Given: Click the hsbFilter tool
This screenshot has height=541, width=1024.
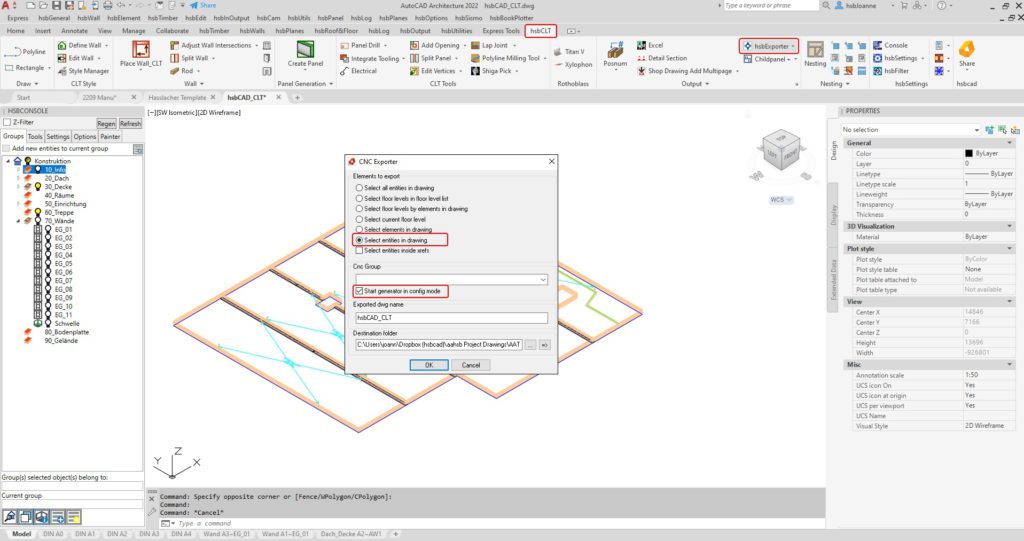Looking at the screenshot, I should (x=891, y=71).
